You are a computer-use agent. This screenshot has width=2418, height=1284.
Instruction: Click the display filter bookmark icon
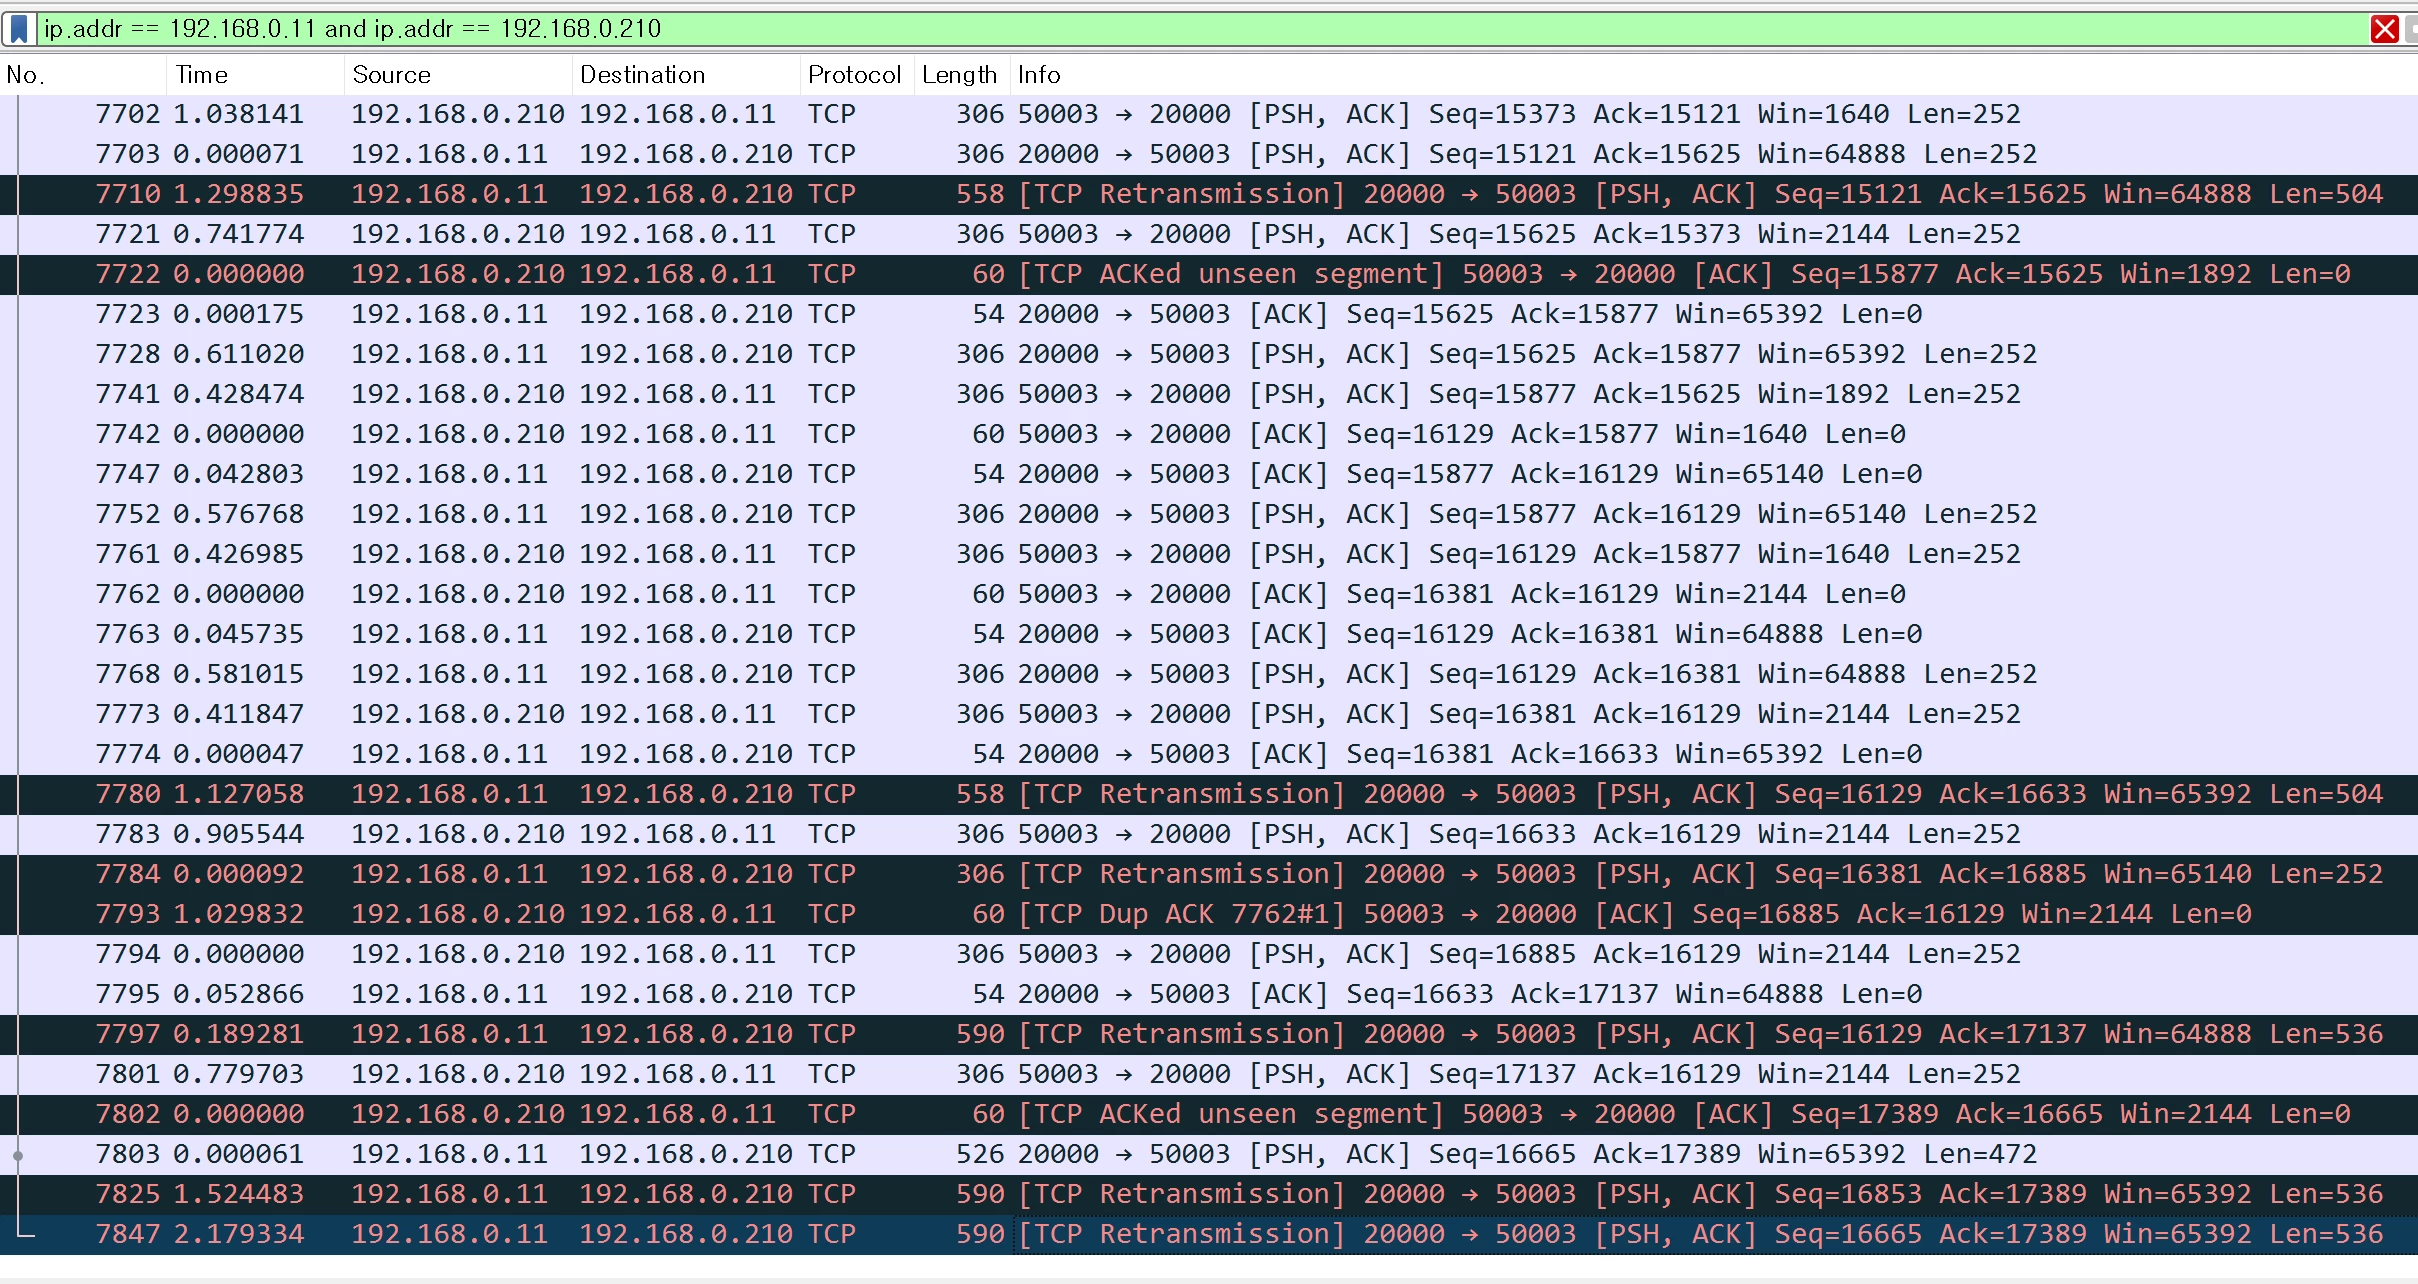(19, 28)
